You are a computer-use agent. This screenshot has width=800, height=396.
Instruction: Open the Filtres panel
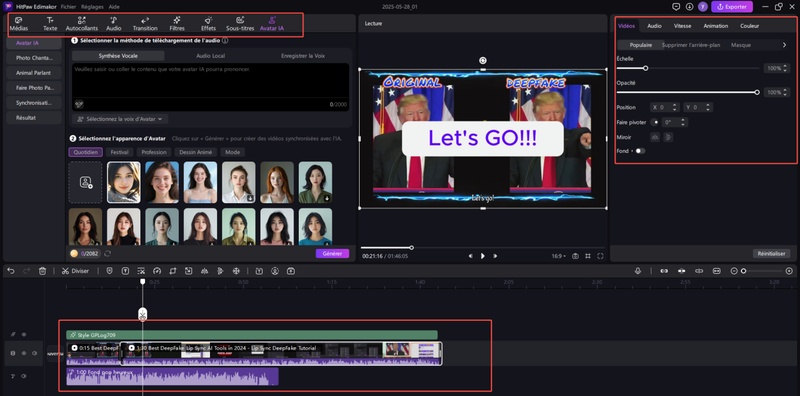[177, 24]
